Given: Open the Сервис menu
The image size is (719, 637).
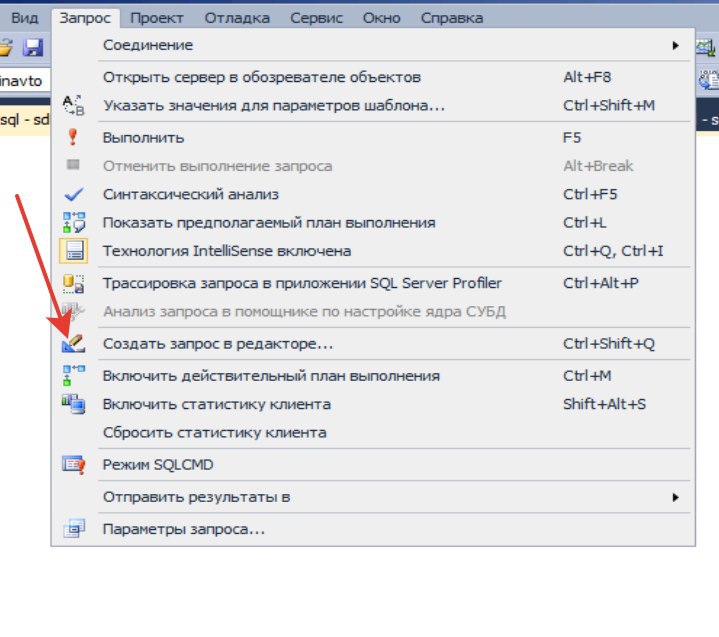Looking at the screenshot, I should pyautogui.click(x=316, y=18).
